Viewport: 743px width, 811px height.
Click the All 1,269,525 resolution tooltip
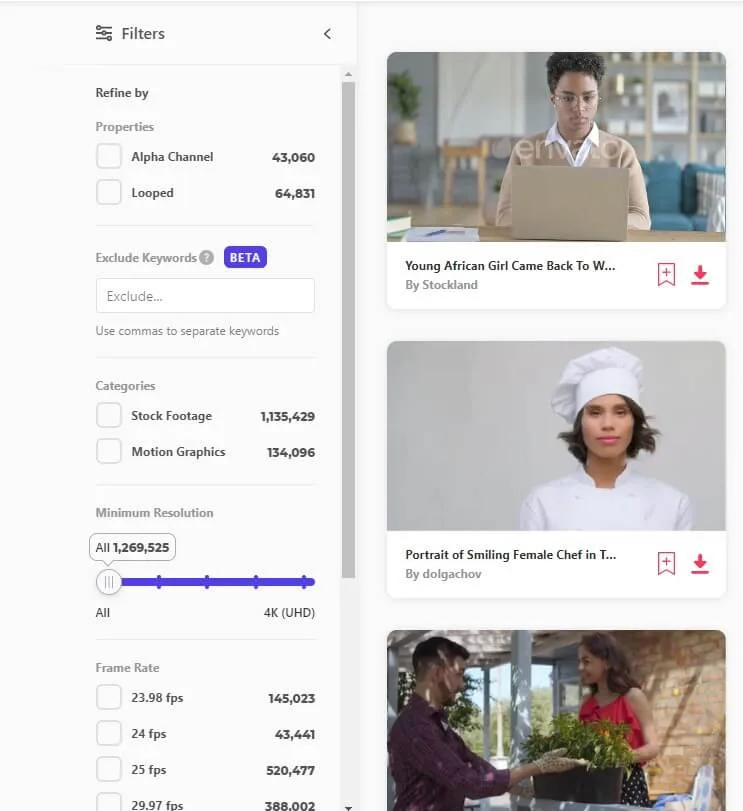click(x=132, y=547)
